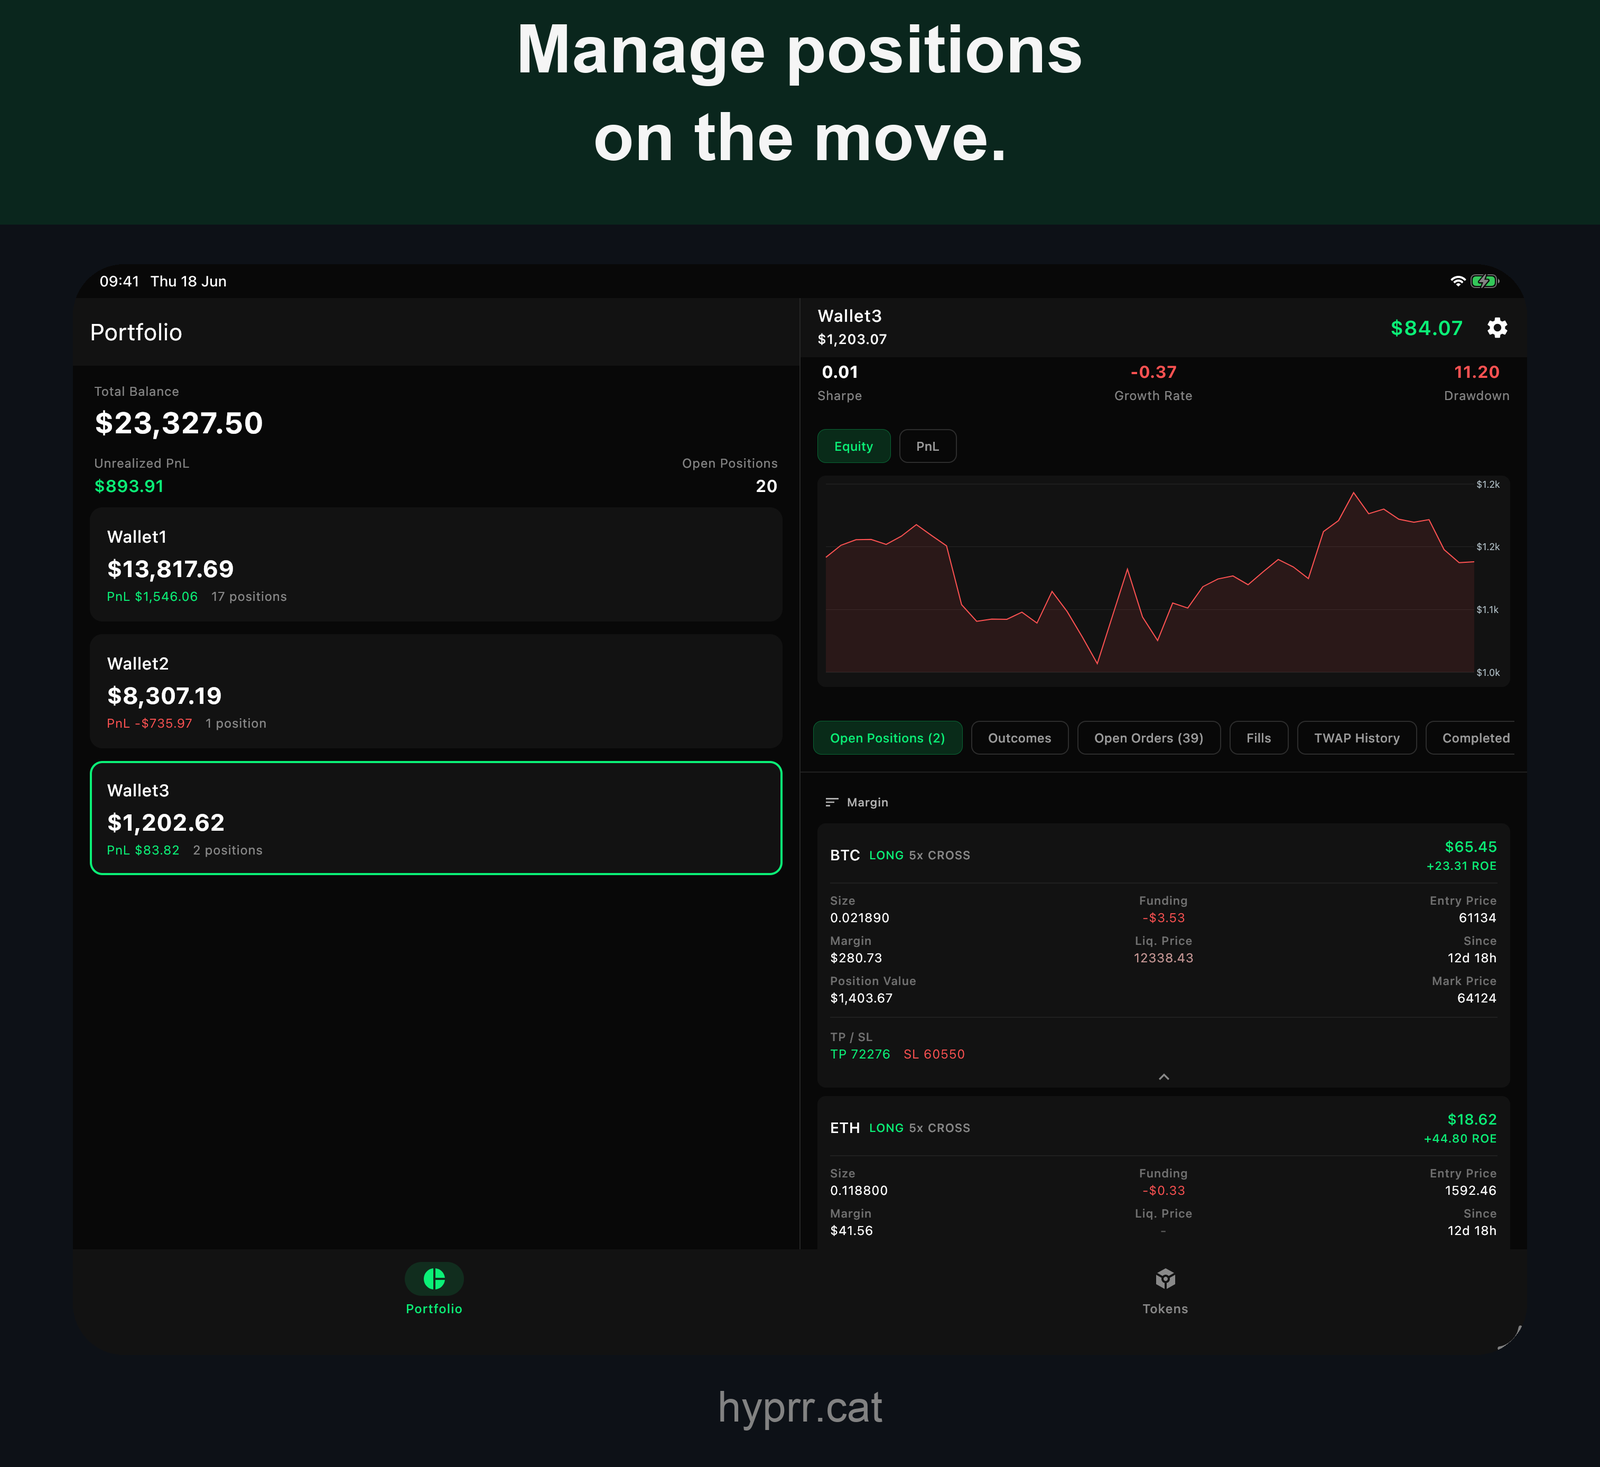The width and height of the screenshot is (1600, 1467).
Task: Click BTC stop loss SL 60550
Action: 934,1054
